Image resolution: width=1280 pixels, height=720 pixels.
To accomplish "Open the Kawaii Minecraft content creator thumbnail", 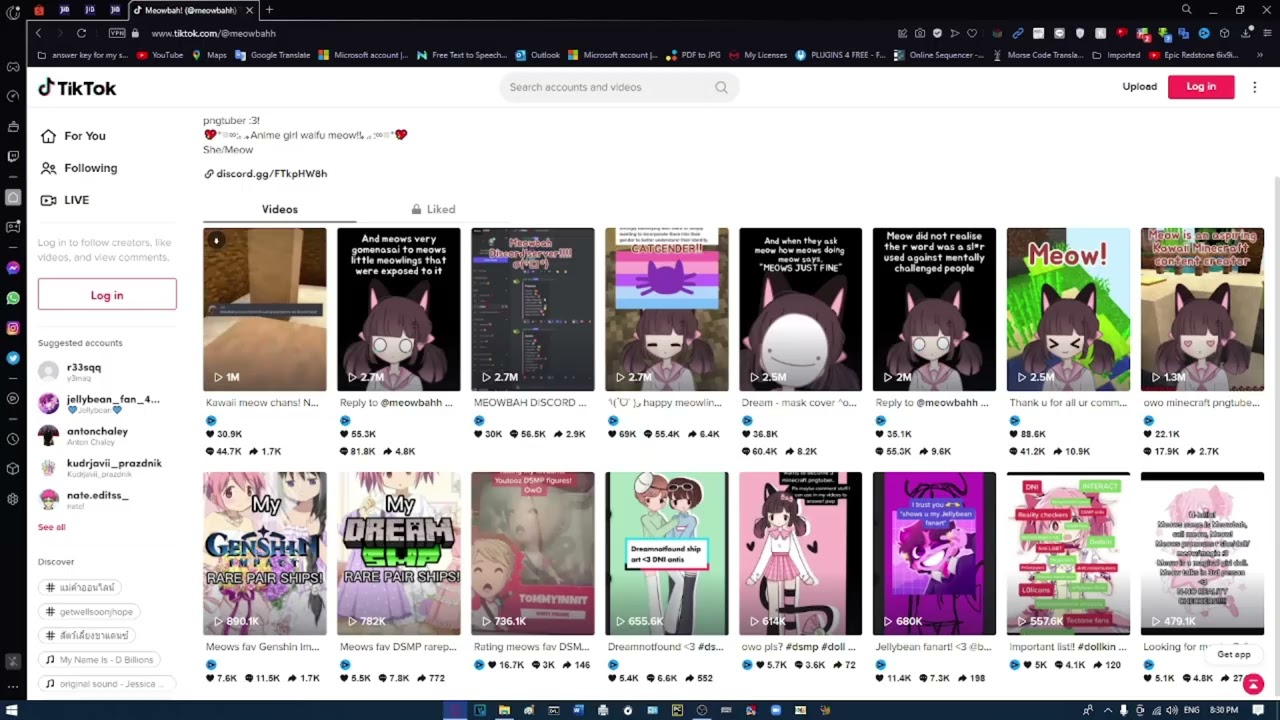I will coord(1203,309).
